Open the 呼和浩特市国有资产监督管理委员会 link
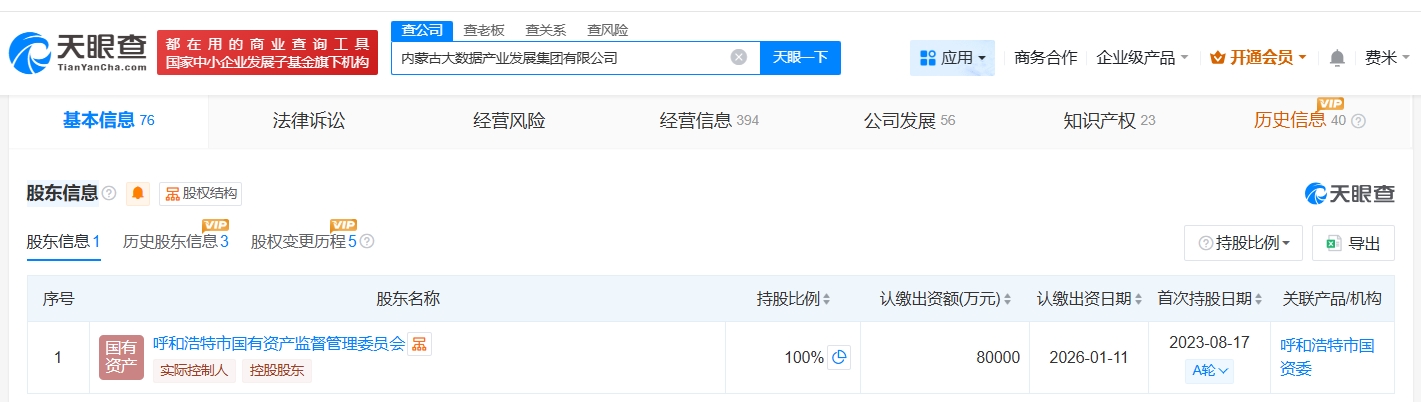Viewport: 1421px width, 402px height. [279, 344]
